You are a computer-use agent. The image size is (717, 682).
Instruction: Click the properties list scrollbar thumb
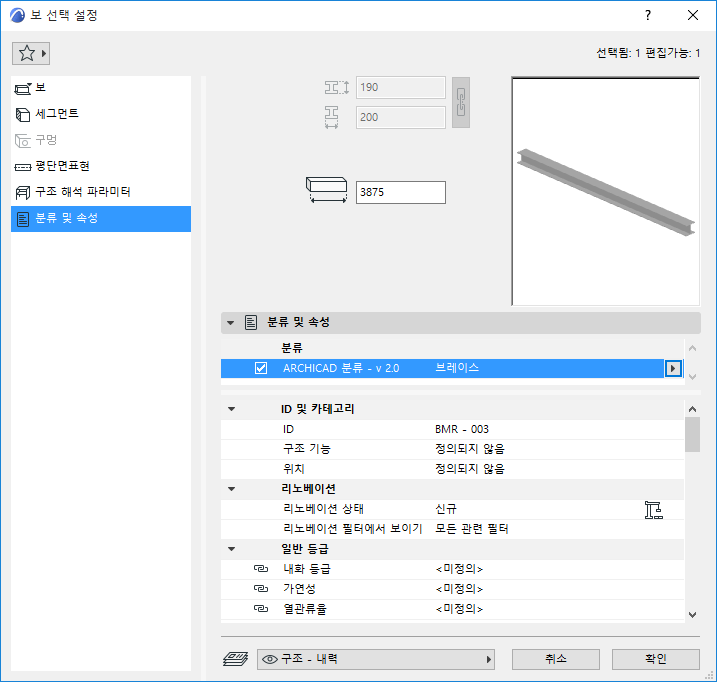(x=692, y=434)
